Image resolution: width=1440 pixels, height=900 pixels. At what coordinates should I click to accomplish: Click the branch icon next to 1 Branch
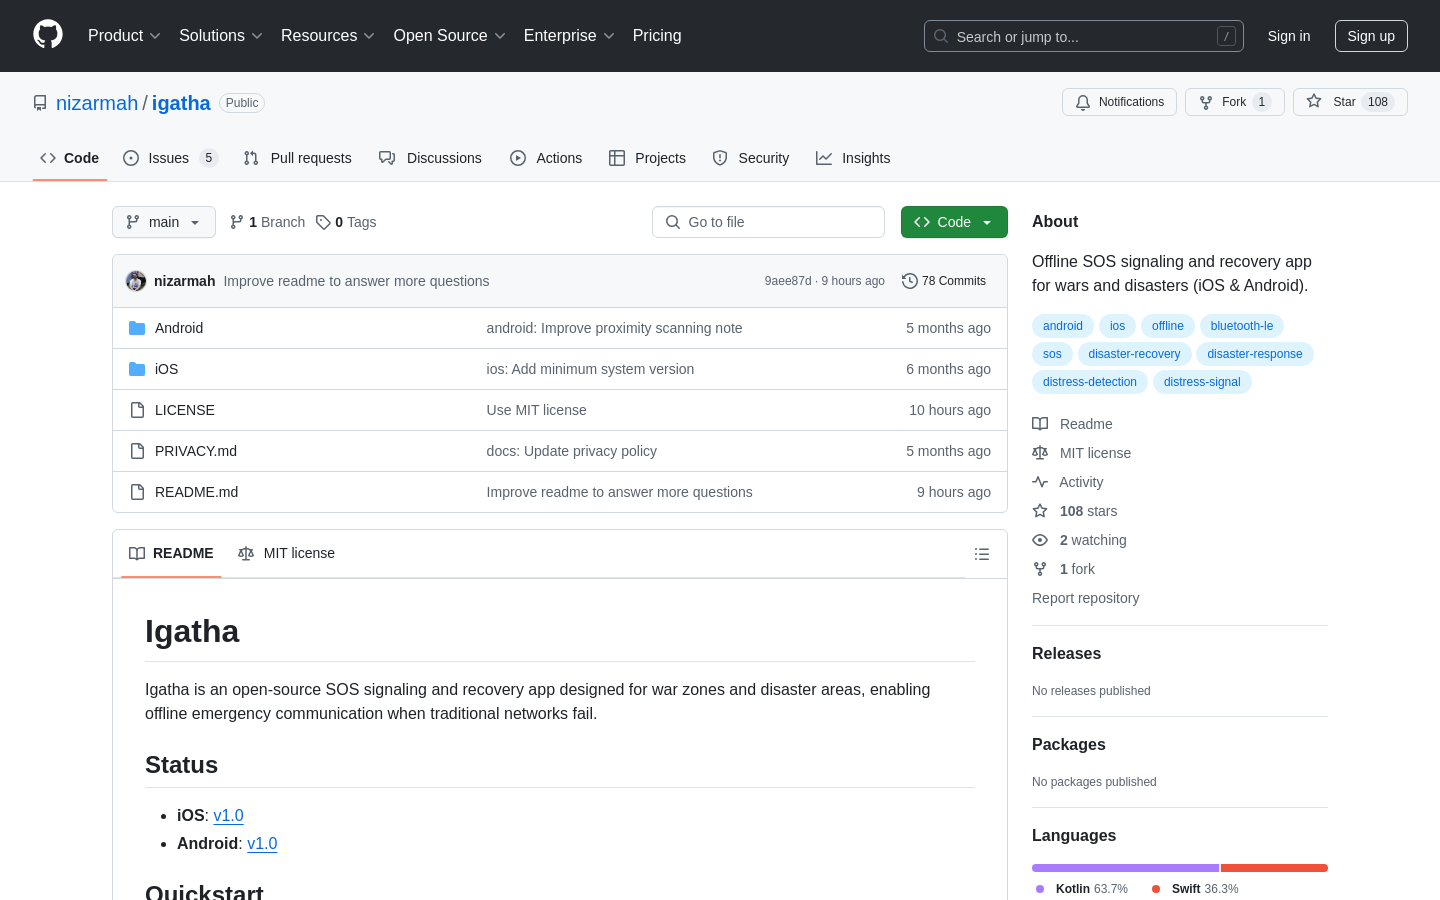point(237,222)
